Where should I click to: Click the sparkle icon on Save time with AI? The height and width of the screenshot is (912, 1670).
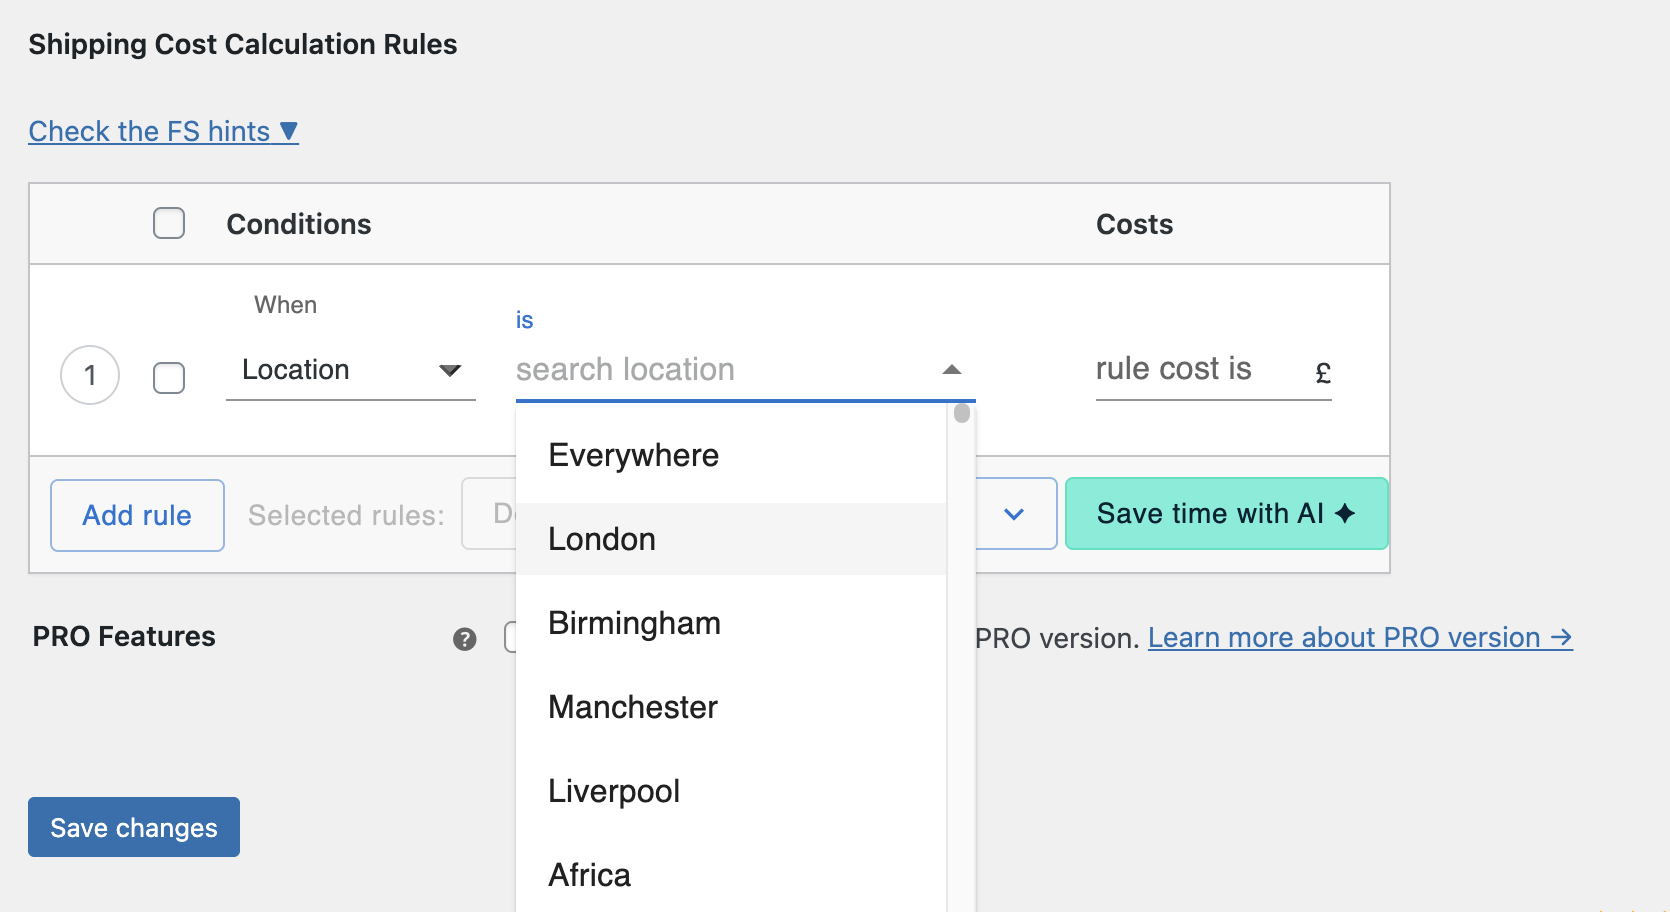coord(1346,513)
